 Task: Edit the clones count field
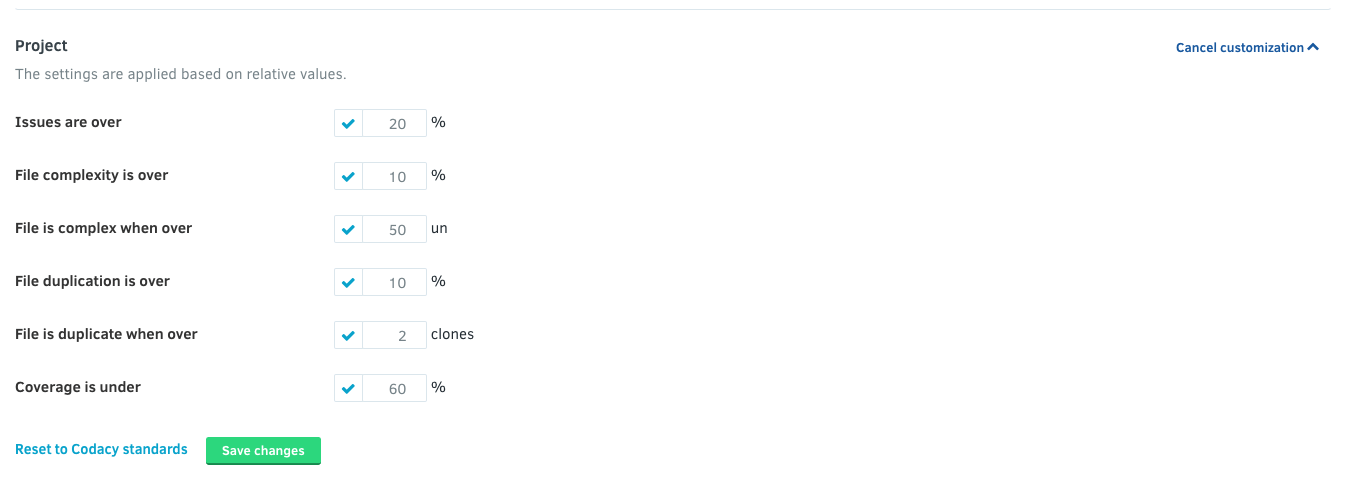394,336
